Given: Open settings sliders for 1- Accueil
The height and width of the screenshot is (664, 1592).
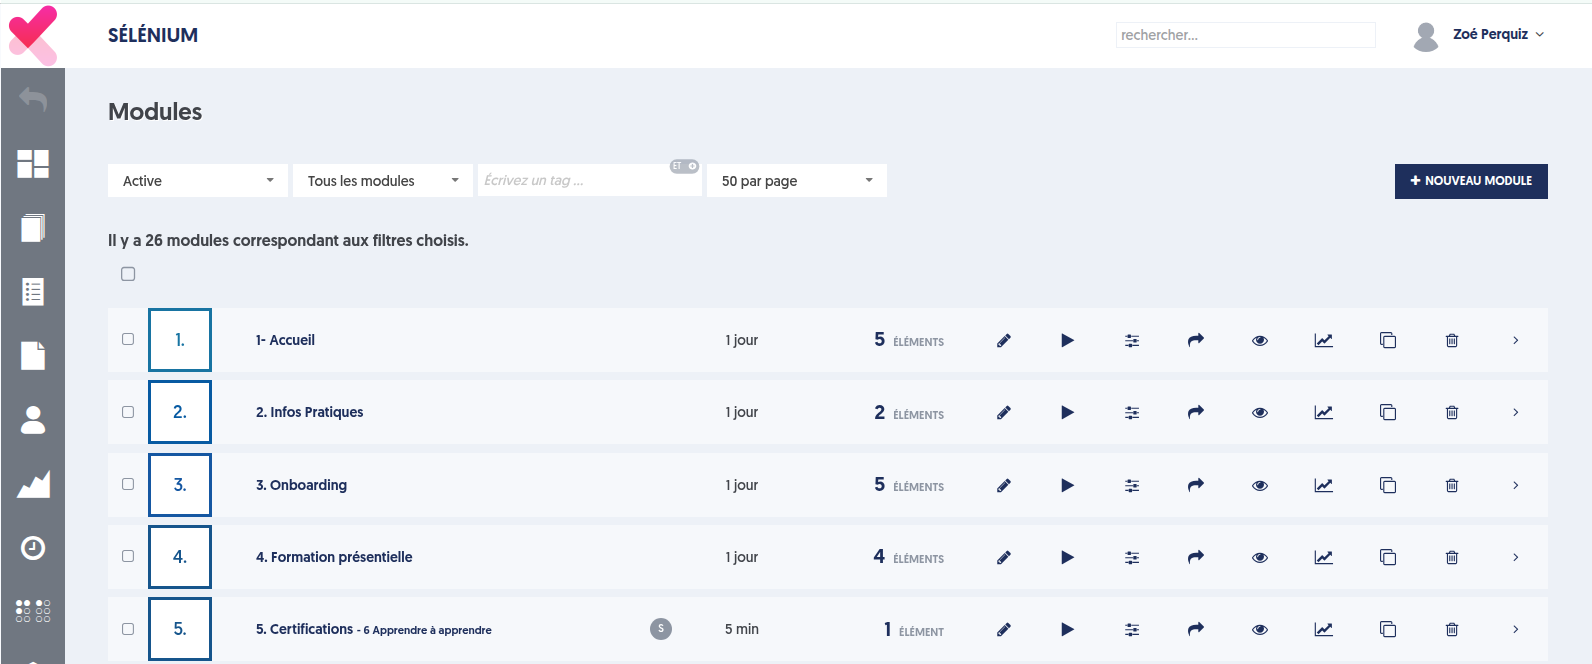Looking at the screenshot, I should tap(1132, 340).
